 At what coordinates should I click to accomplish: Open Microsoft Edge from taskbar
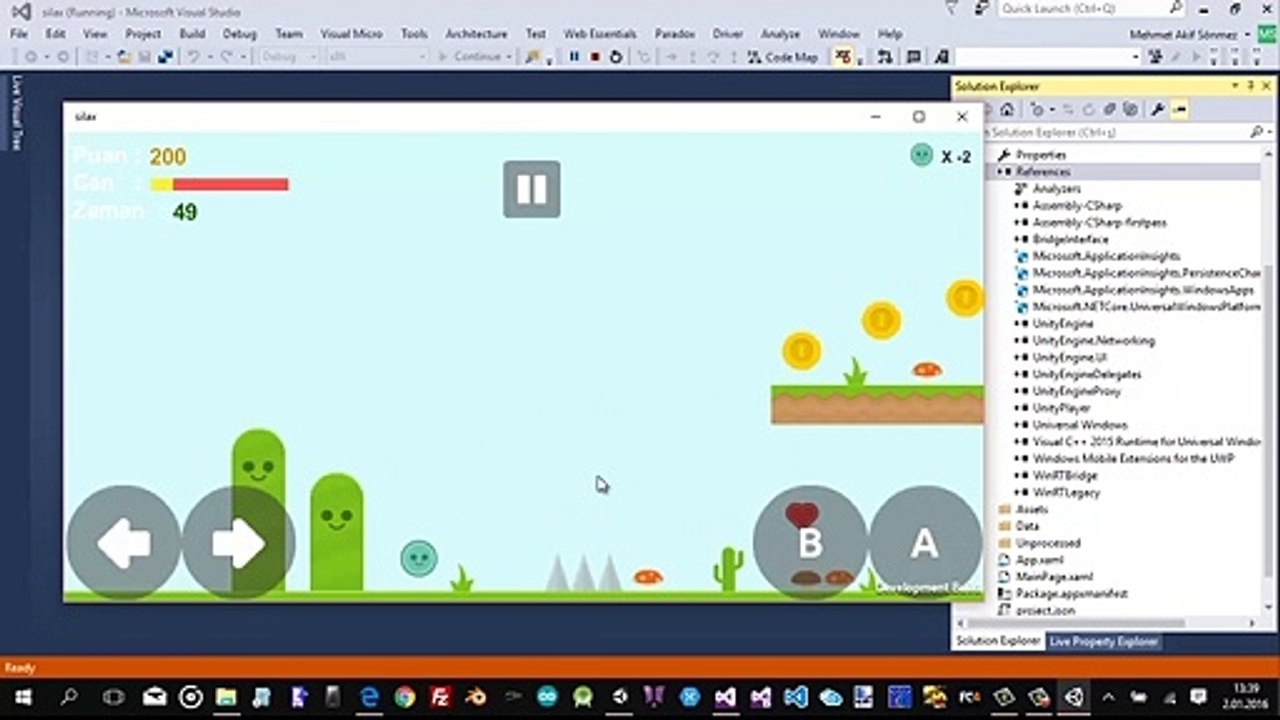tap(369, 697)
